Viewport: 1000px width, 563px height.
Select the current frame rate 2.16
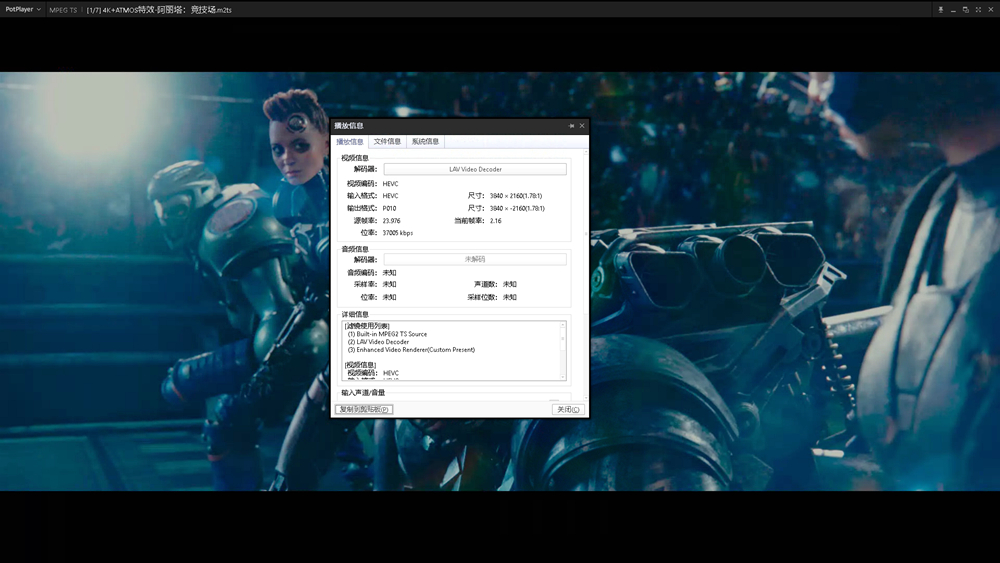(x=496, y=221)
